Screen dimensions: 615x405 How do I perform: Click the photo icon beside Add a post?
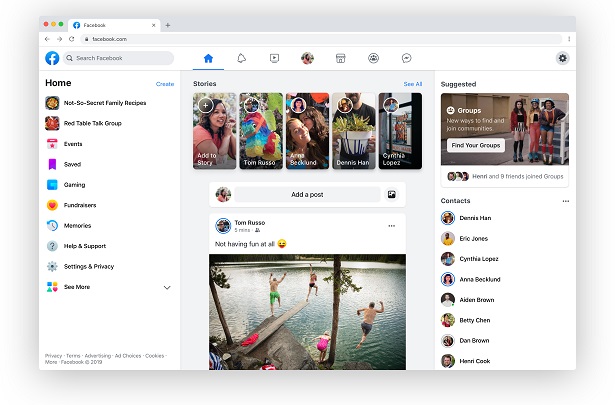[x=392, y=194]
